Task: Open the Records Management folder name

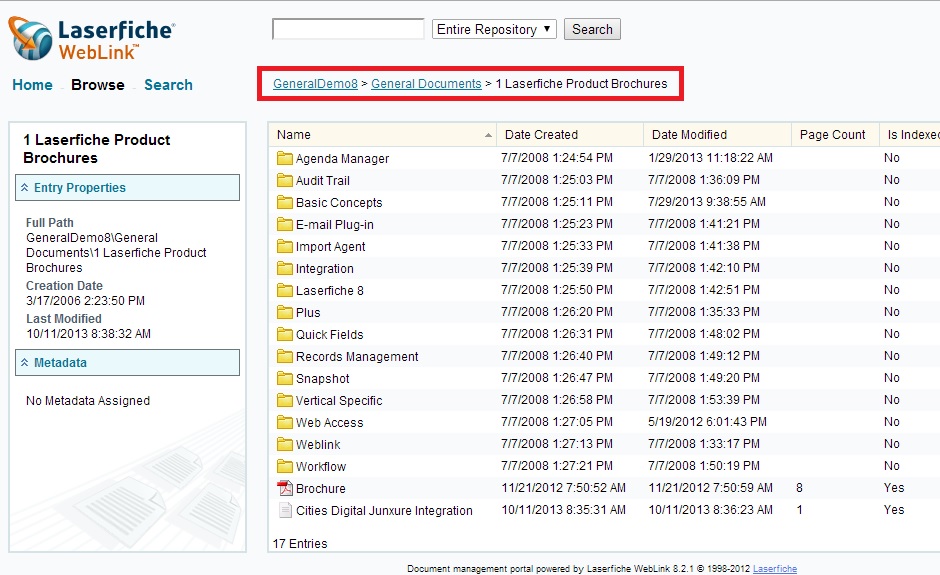Action: (x=357, y=357)
